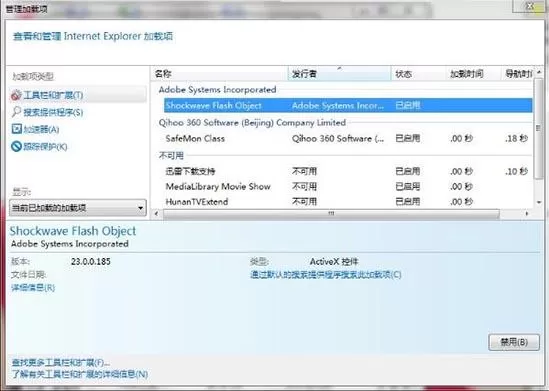The image size is (549, 391).
Task: Select Toolbars and Extensions (工具栏和扩展) type
Action: coord(78,95)
